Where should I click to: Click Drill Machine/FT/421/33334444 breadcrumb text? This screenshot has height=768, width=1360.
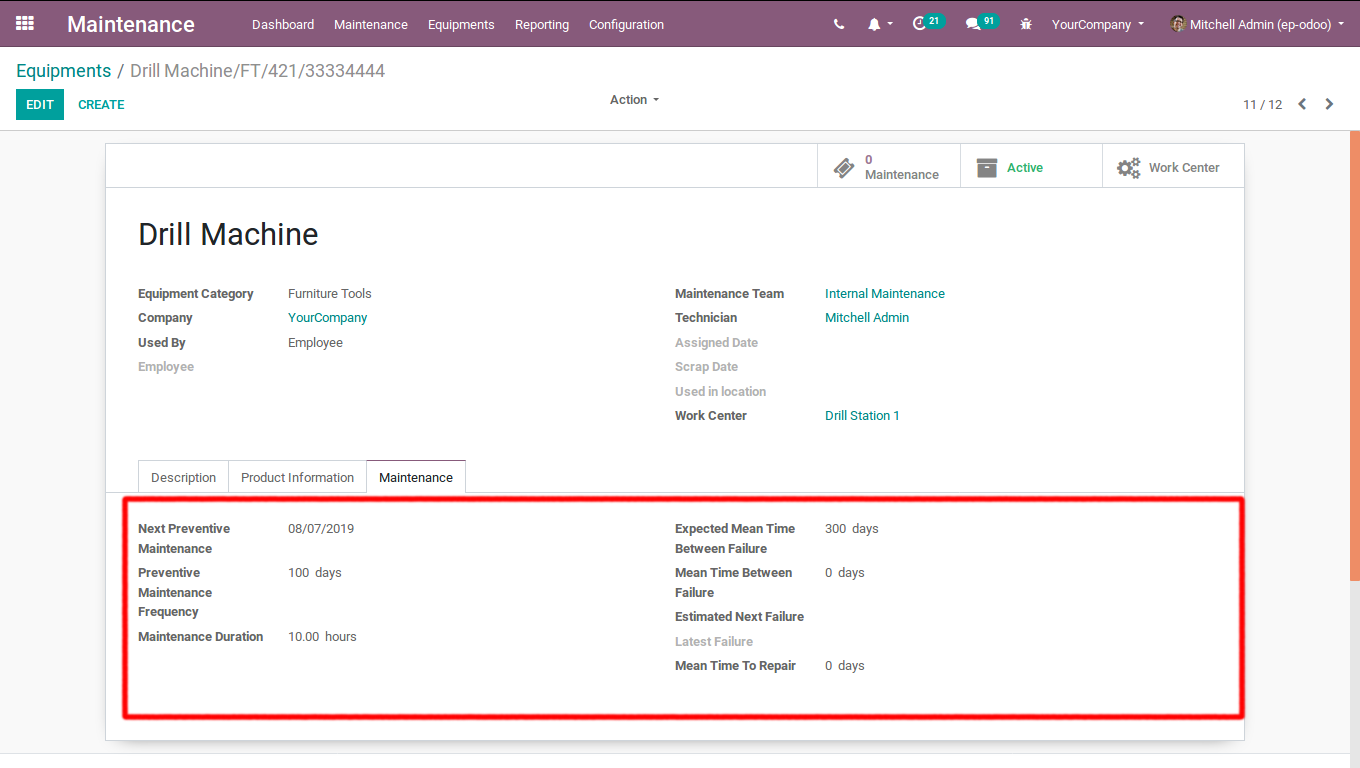pyautogui.click(x=257, y=71)
